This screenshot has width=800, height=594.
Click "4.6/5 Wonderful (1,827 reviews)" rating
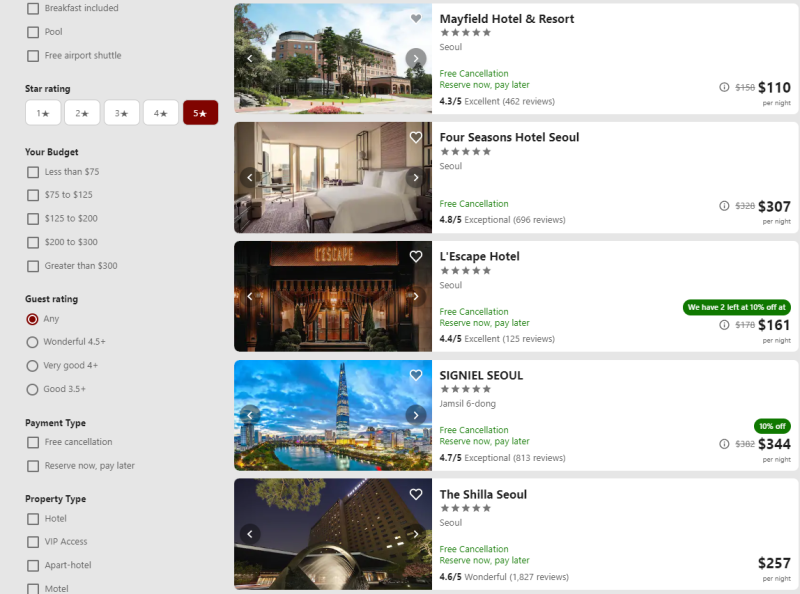tap(504, 577)
